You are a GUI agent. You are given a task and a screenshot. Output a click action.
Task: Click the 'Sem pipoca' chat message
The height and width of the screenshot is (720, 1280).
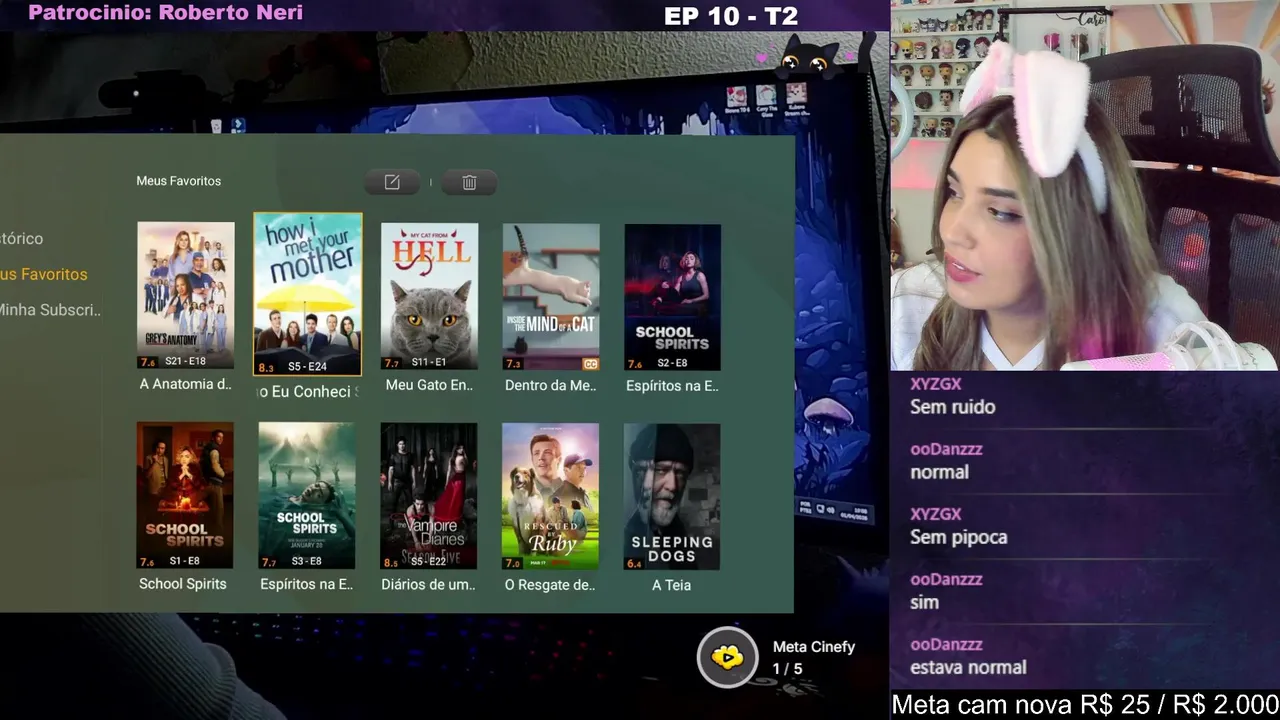point(958,537)
